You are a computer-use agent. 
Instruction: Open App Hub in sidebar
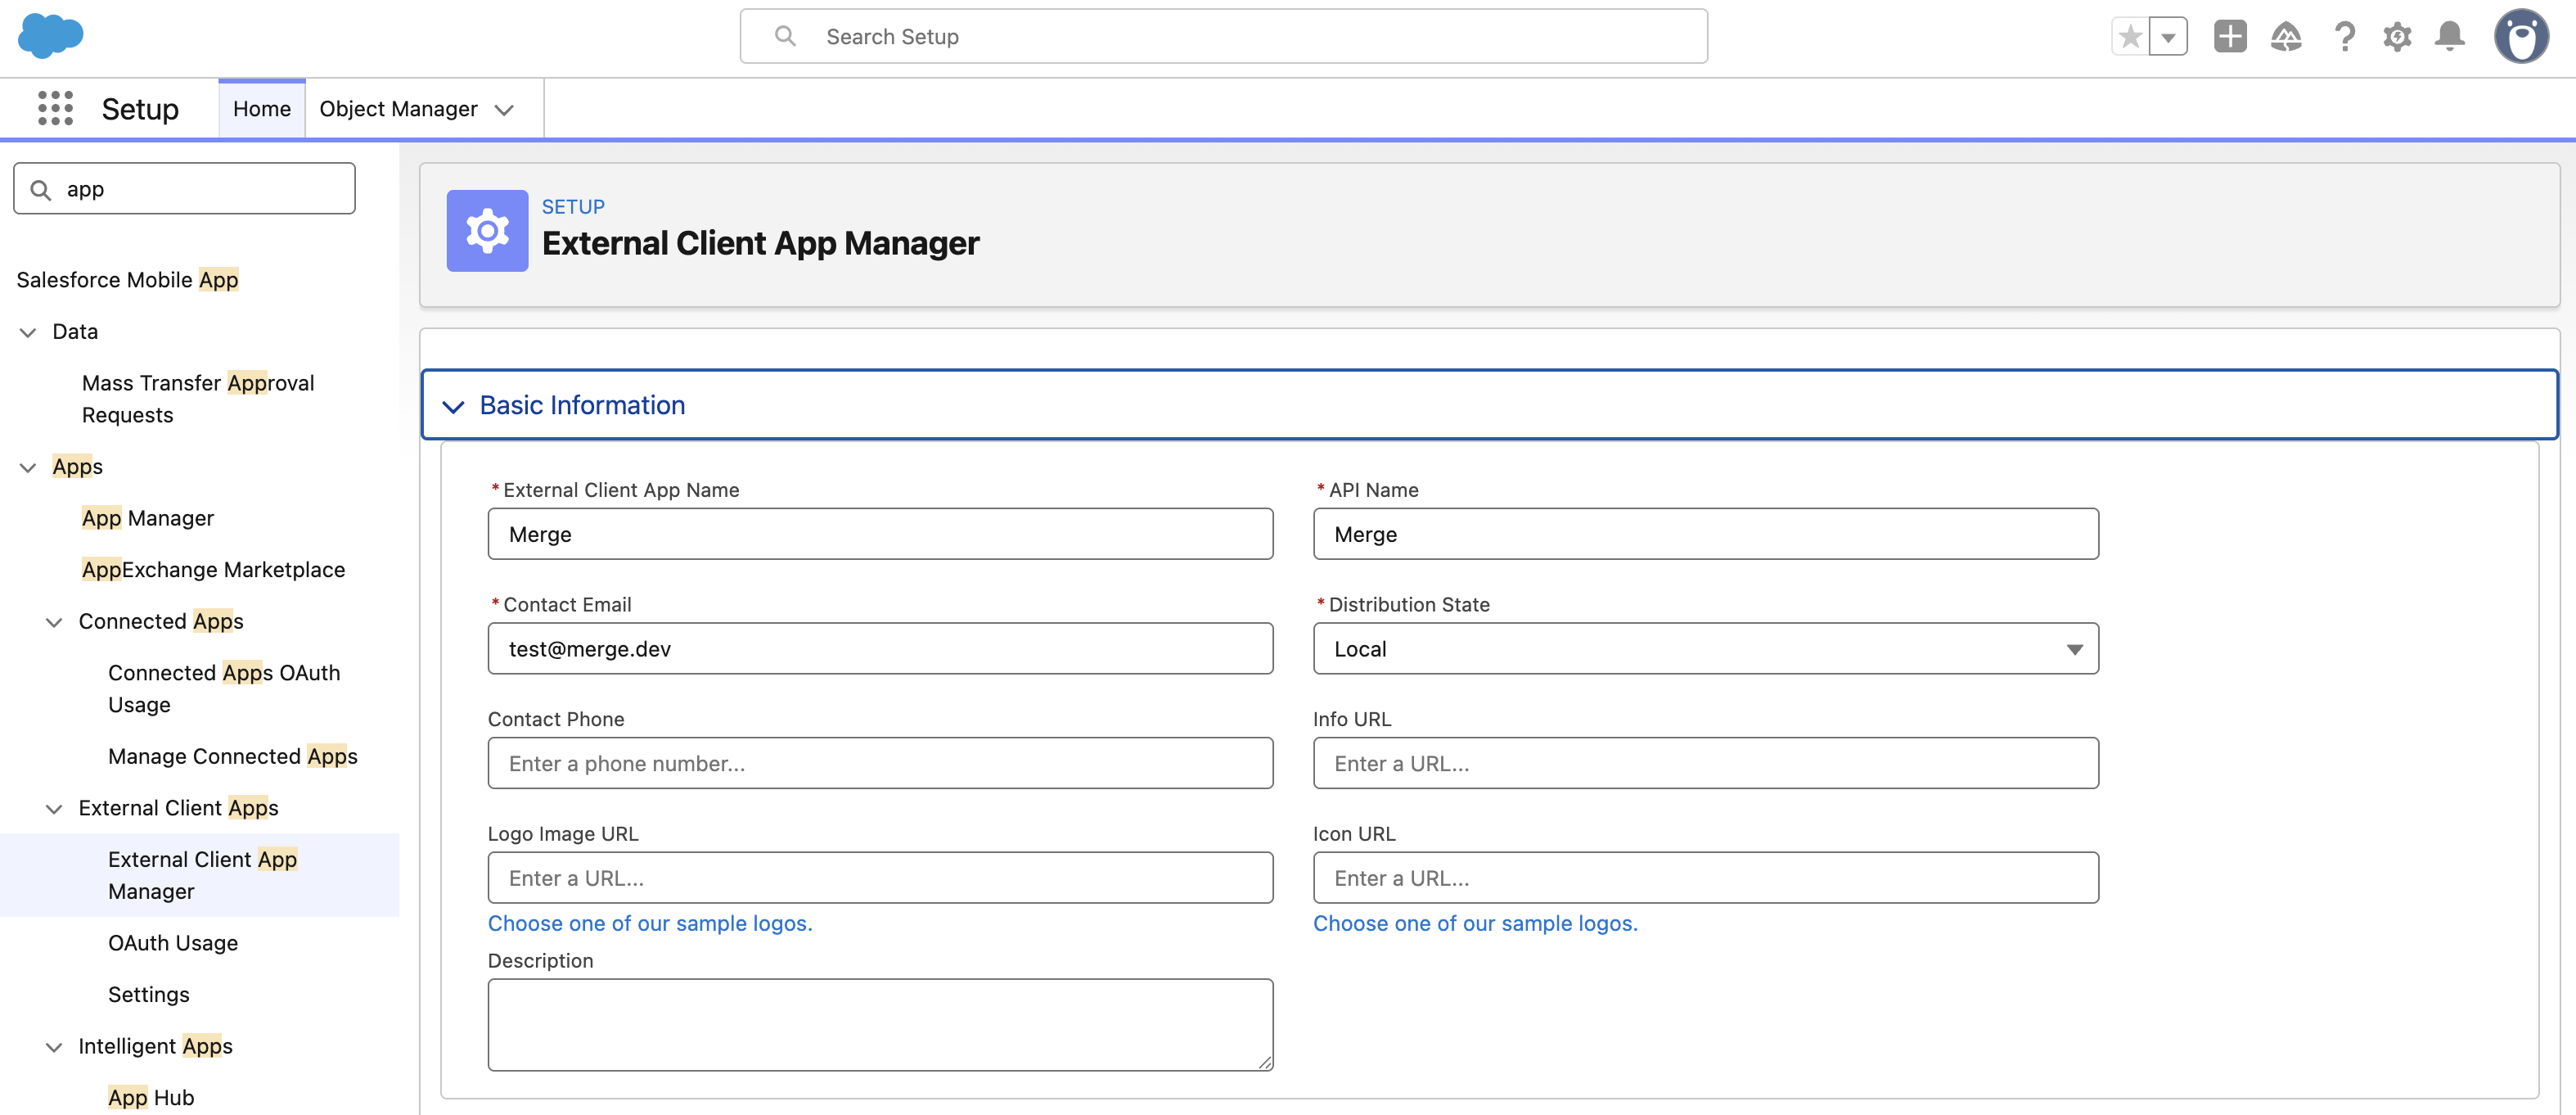click(151, 1097)
